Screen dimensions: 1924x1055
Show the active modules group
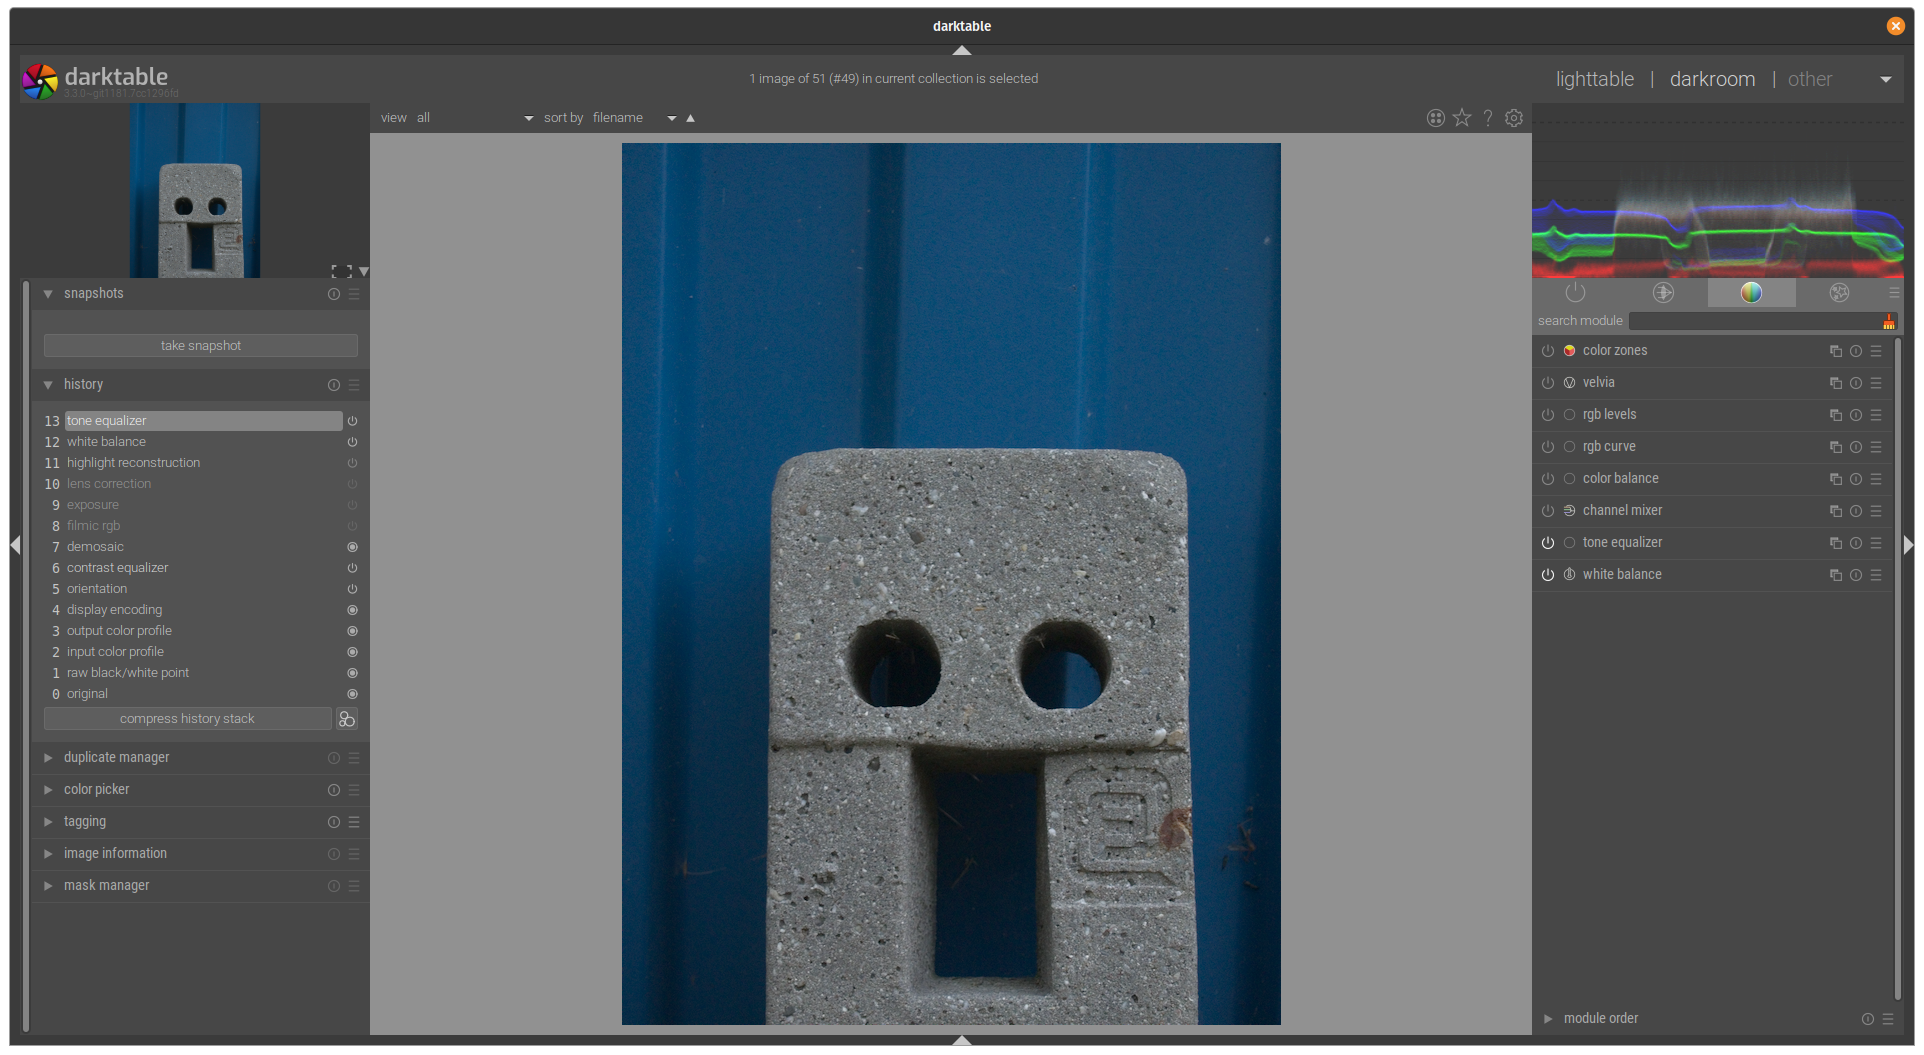click(1576, 292)
